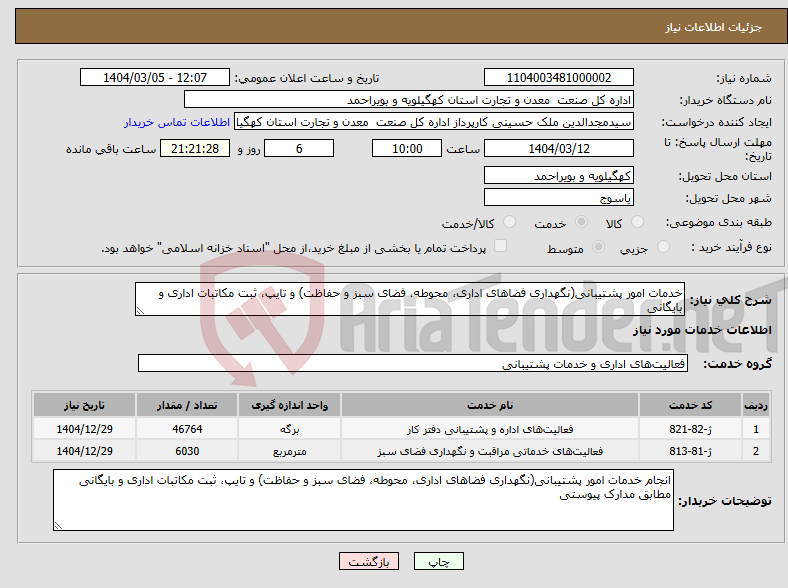This screenshot has width=788, height=588.
Task: Click the گروه خدمت field
Action: [413, 363]
